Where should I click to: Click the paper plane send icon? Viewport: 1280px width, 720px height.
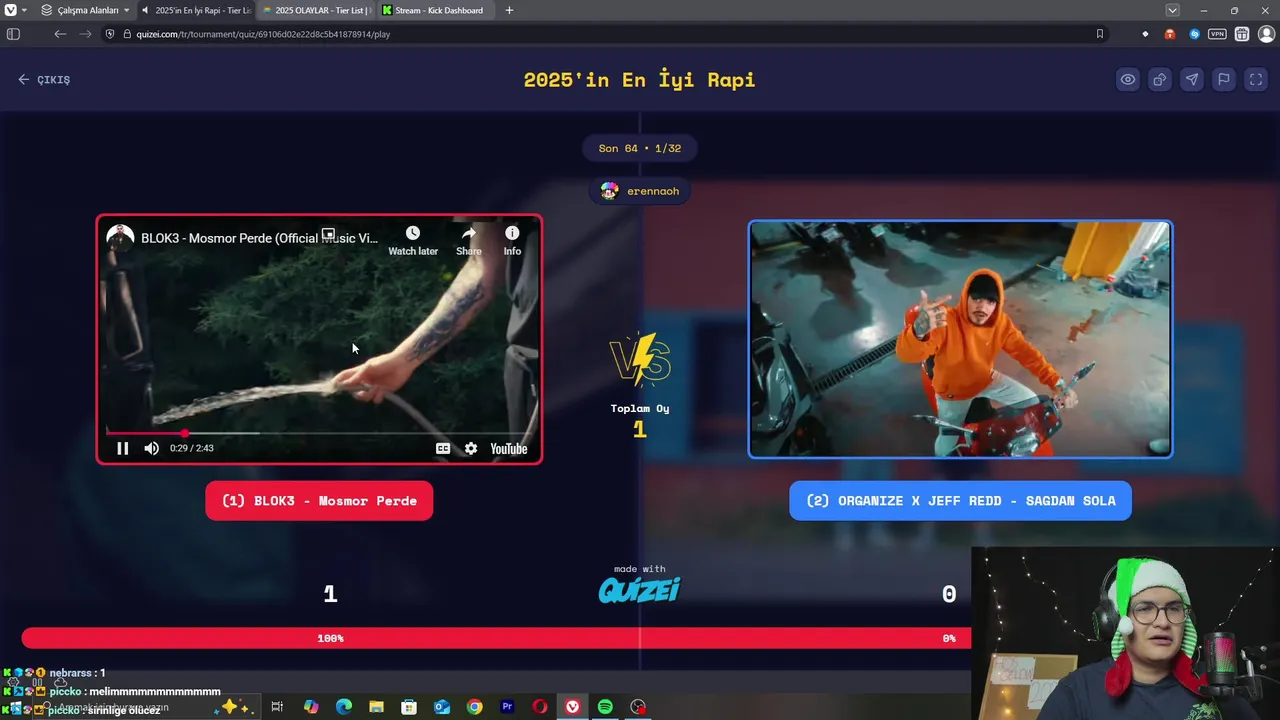point(1192,80)
